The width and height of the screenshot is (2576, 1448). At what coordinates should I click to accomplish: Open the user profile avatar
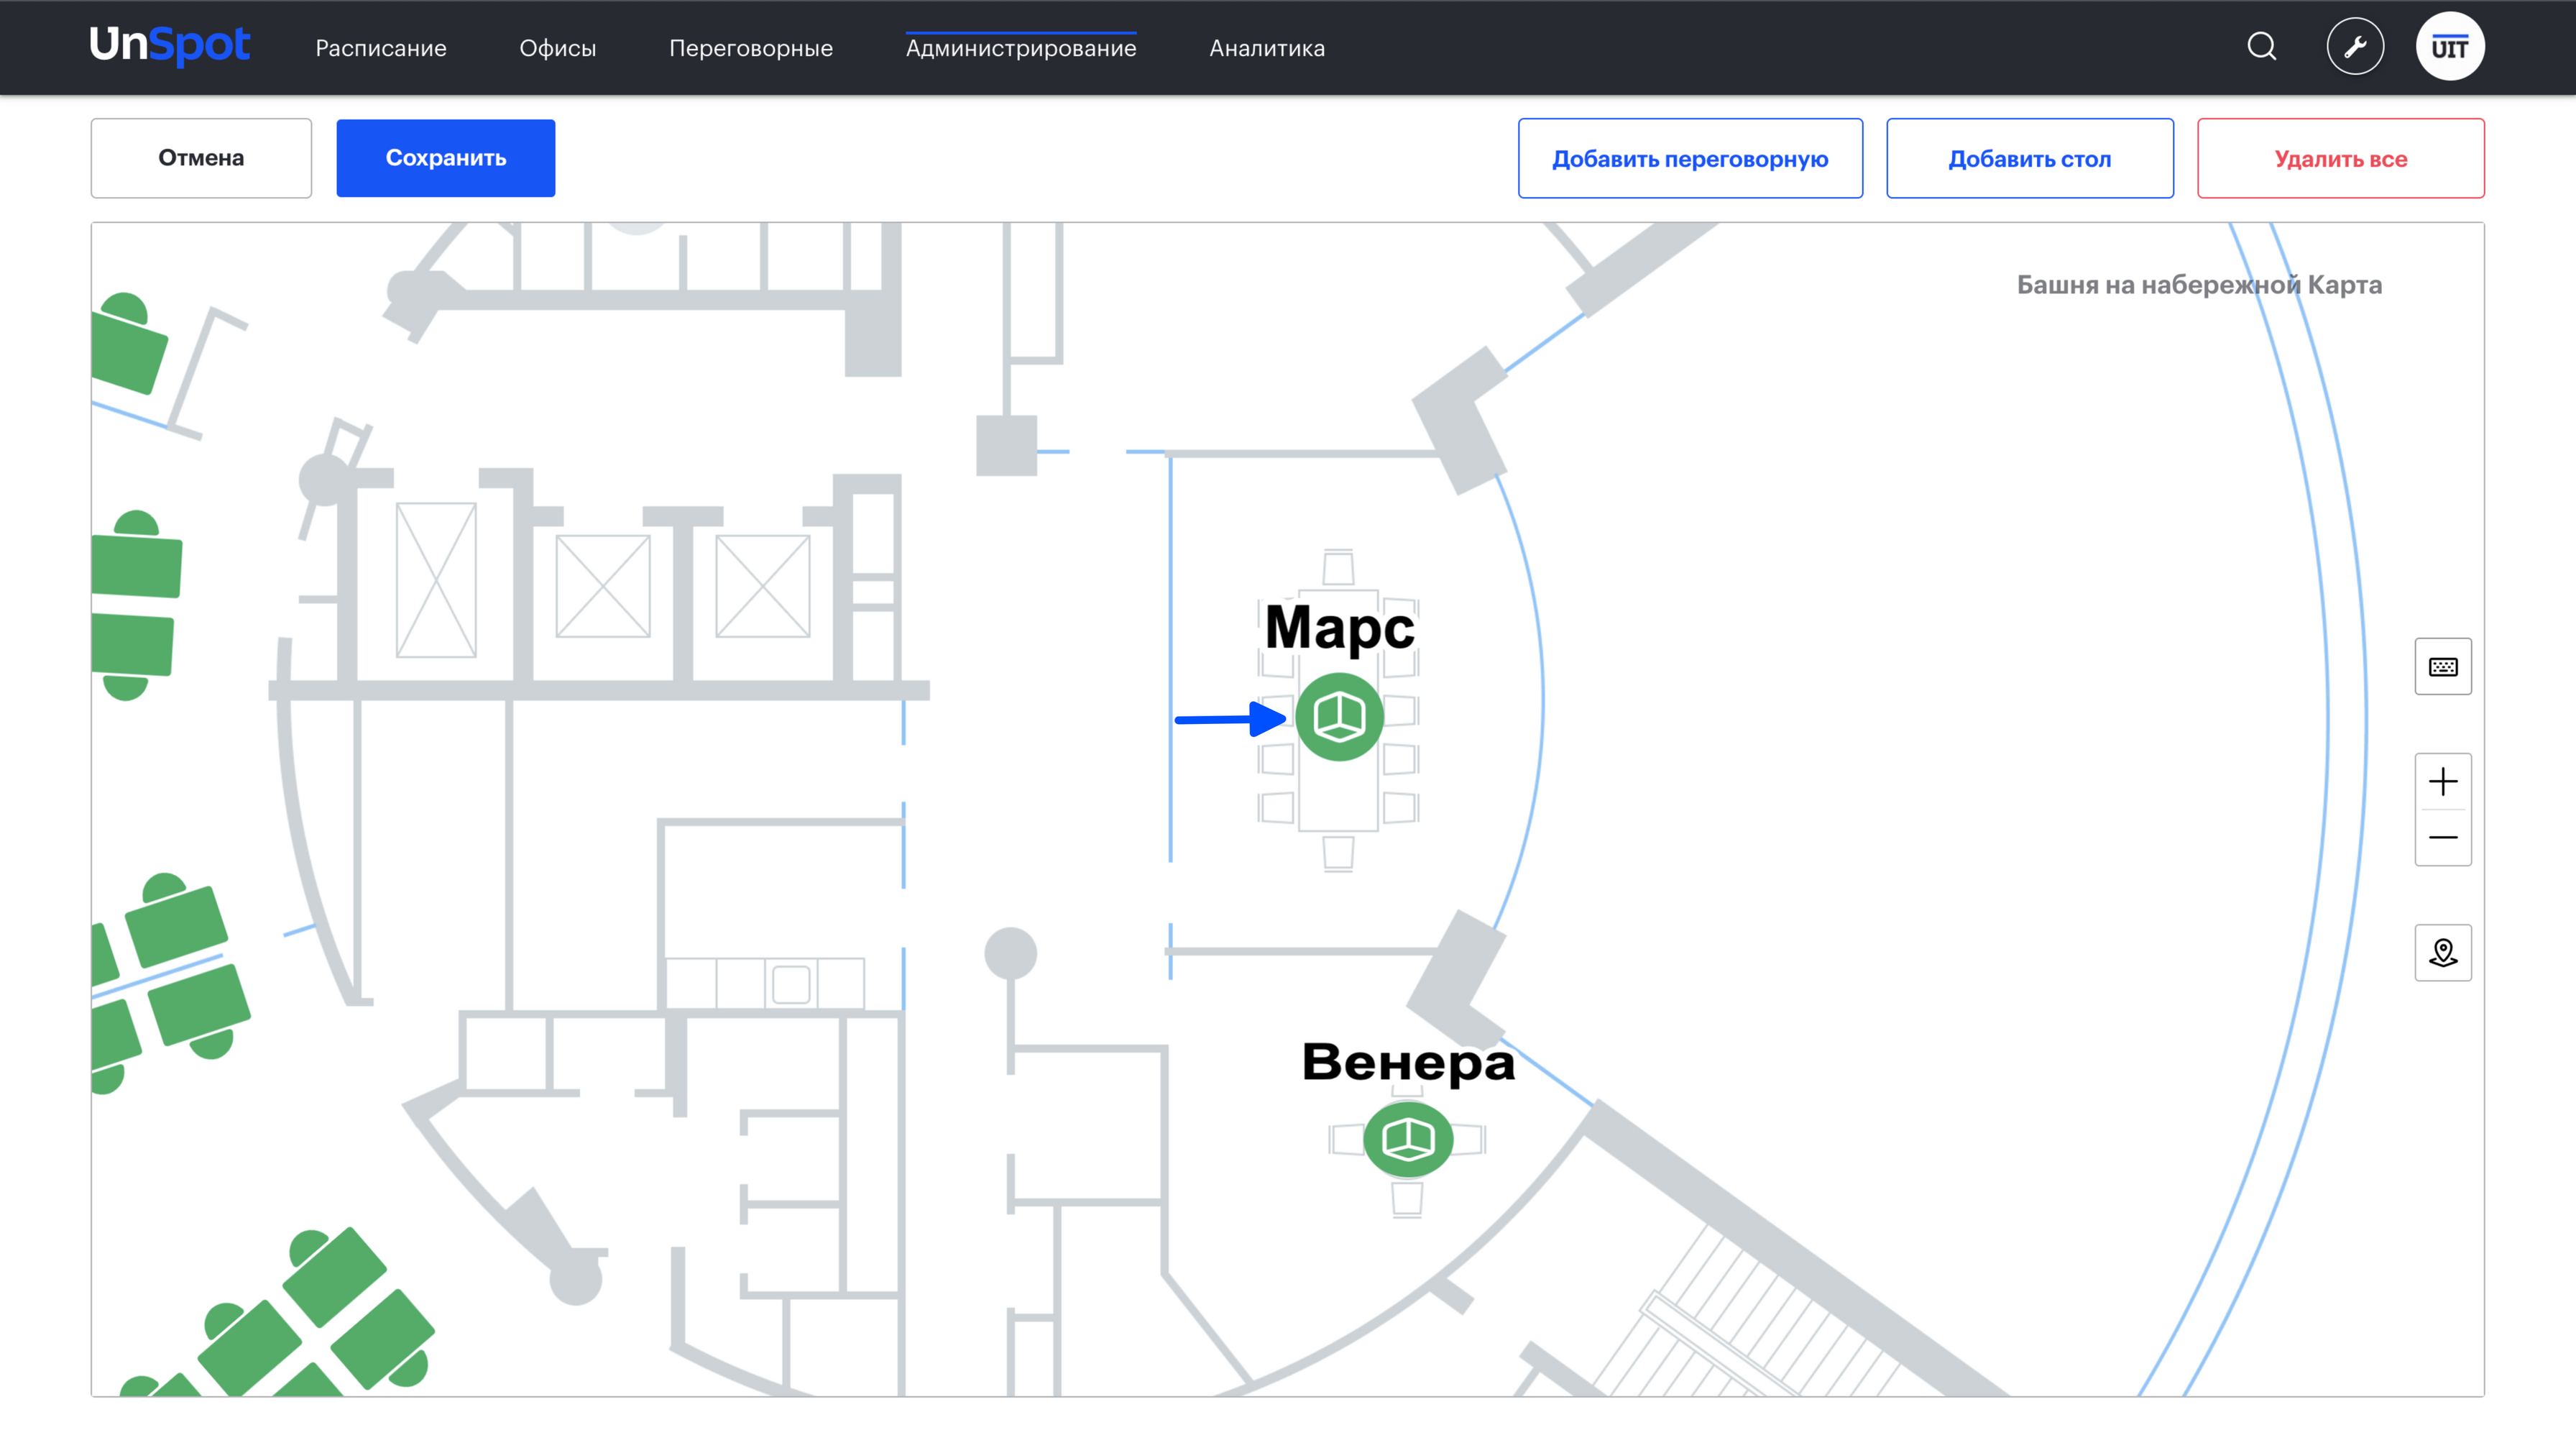pyautogui.click(x=2449, y=47)
